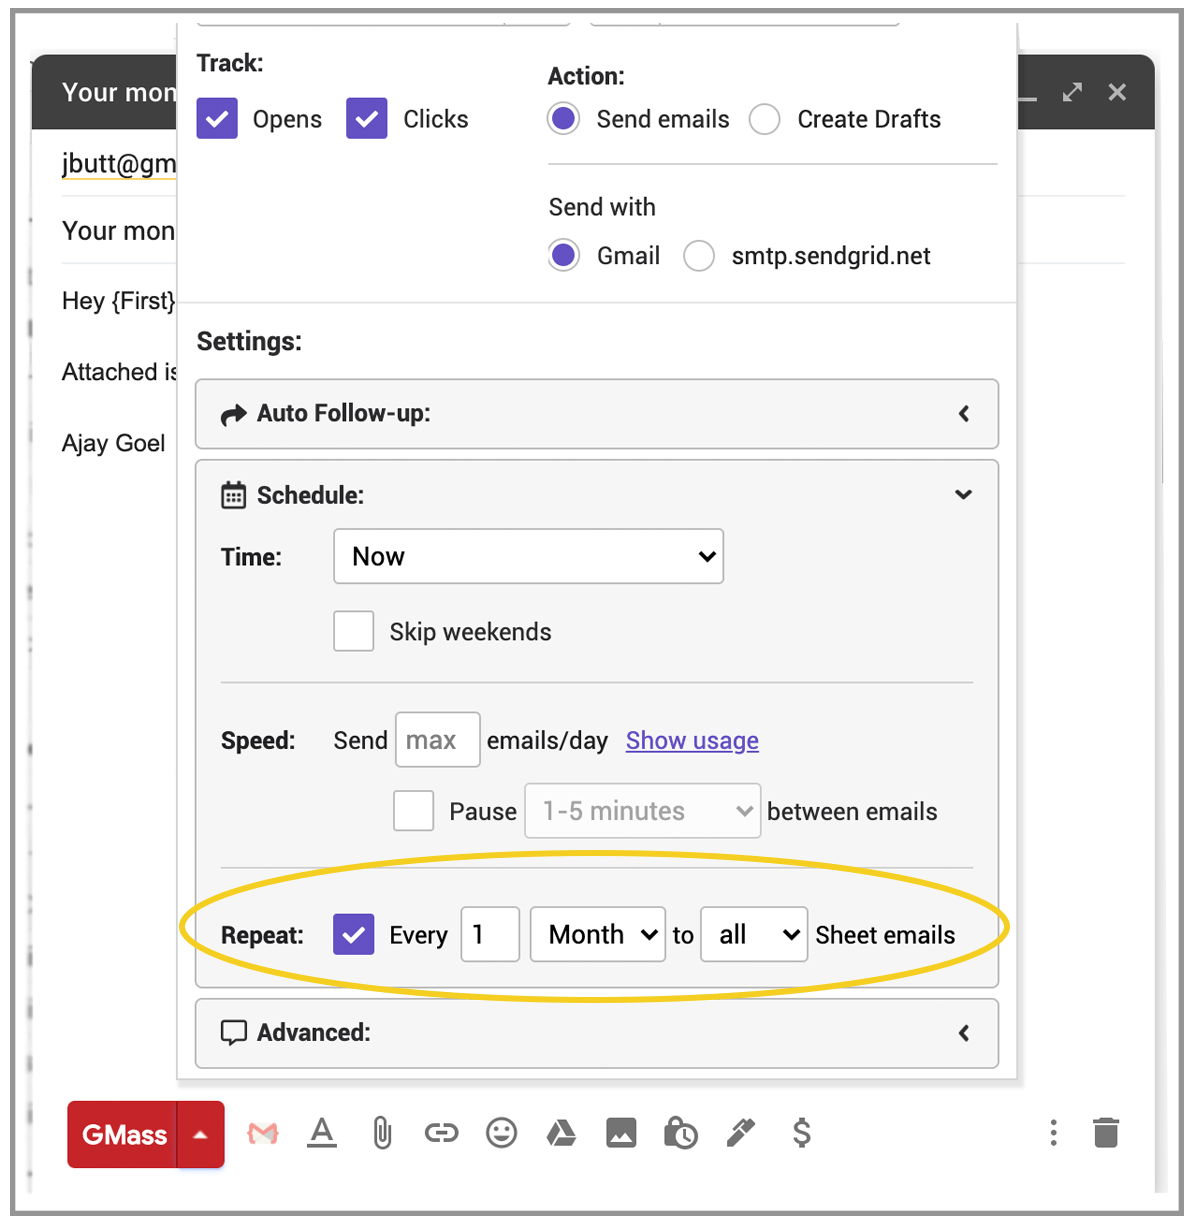Image resolution: width=1196 pixels, height=1224 pixels.
Task: Select the Send emails radio button
Action: click(x=564, y=118)
